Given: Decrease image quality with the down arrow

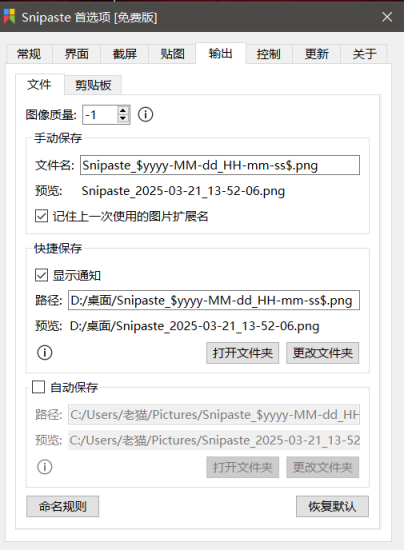Looking at the screenshot, I should (123, 119).
